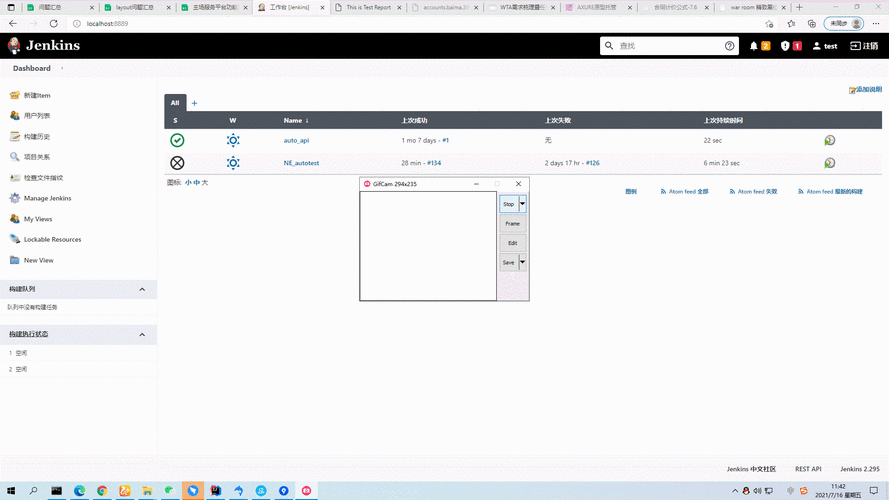The width and height of the screenshot is (889, 500).
Task: Sort table by S status column
Action: (x=175, y=120)
